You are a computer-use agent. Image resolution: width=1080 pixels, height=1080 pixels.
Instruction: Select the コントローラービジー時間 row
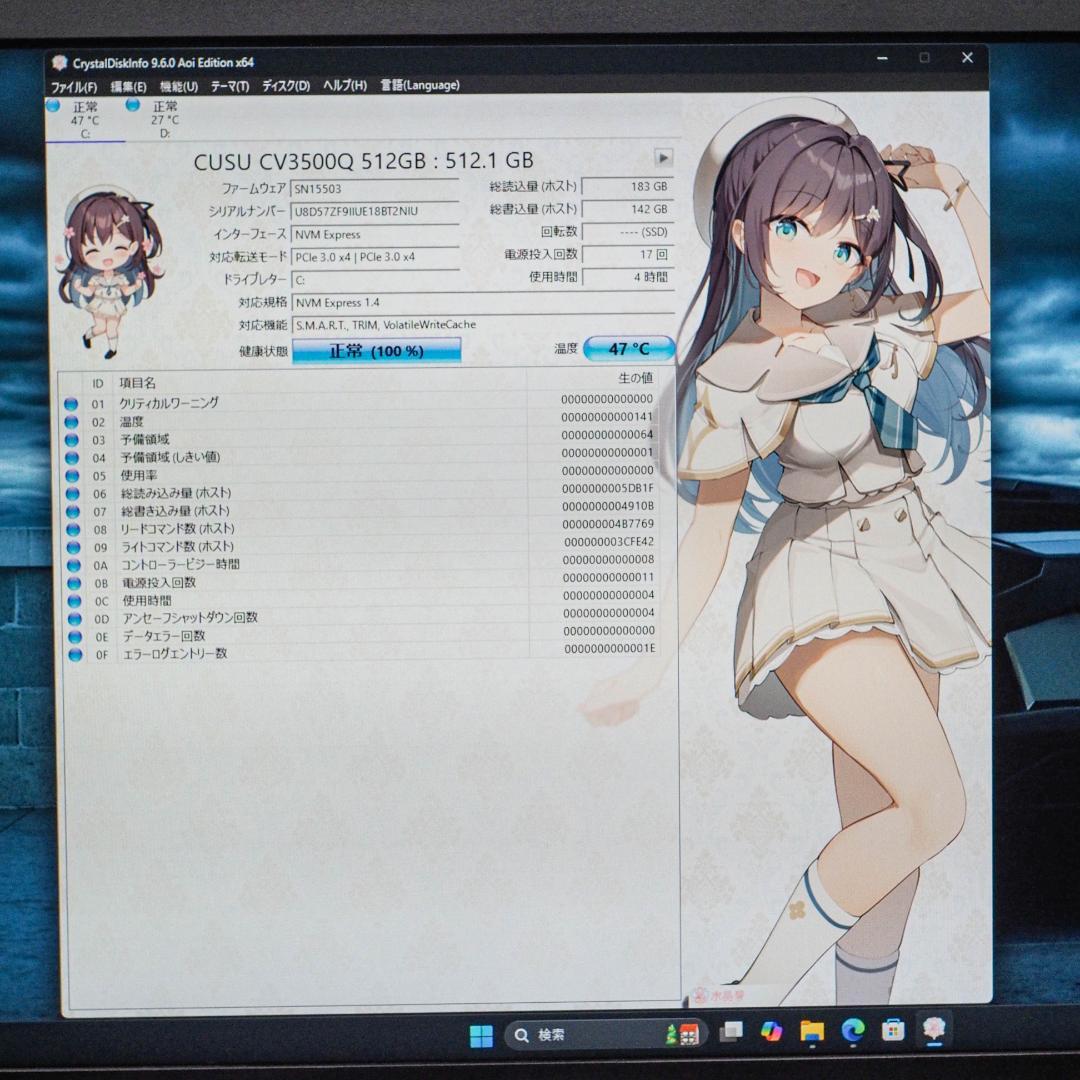(358, 563)
